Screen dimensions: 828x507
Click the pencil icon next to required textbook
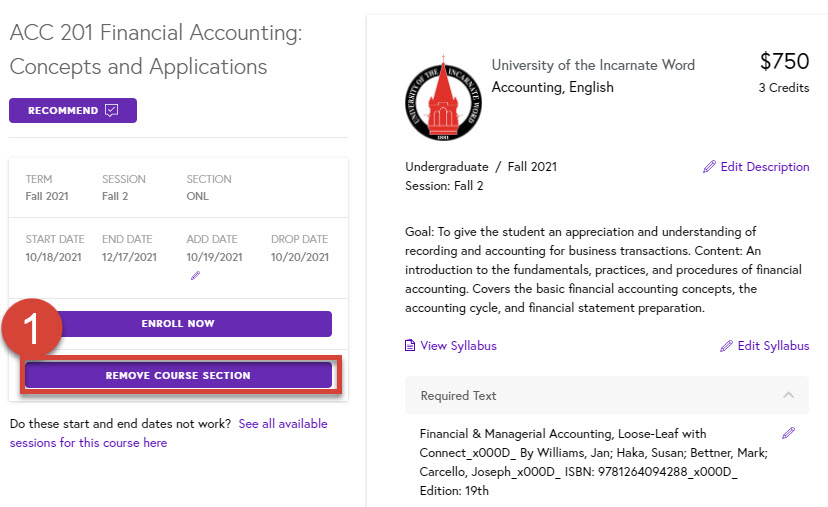click(788, 433)
